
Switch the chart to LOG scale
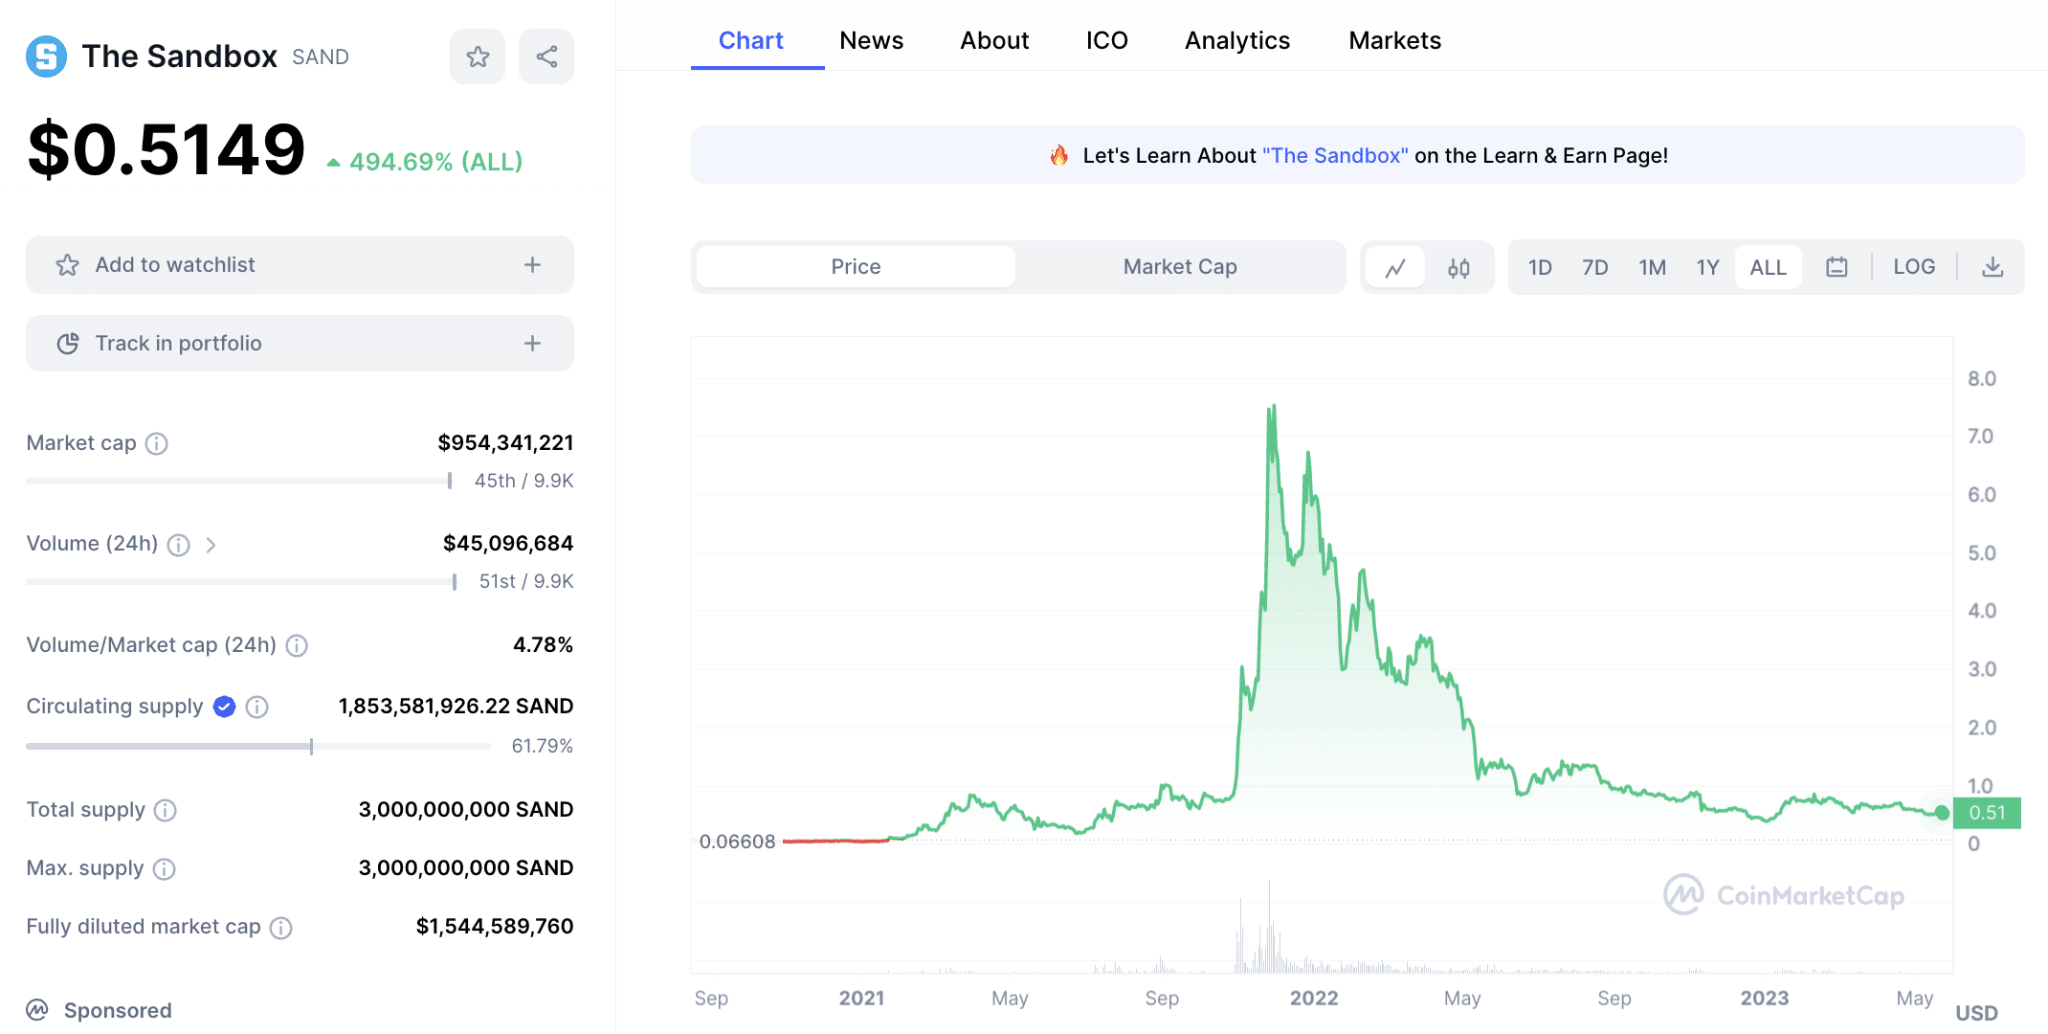(x=1913, y=266)
